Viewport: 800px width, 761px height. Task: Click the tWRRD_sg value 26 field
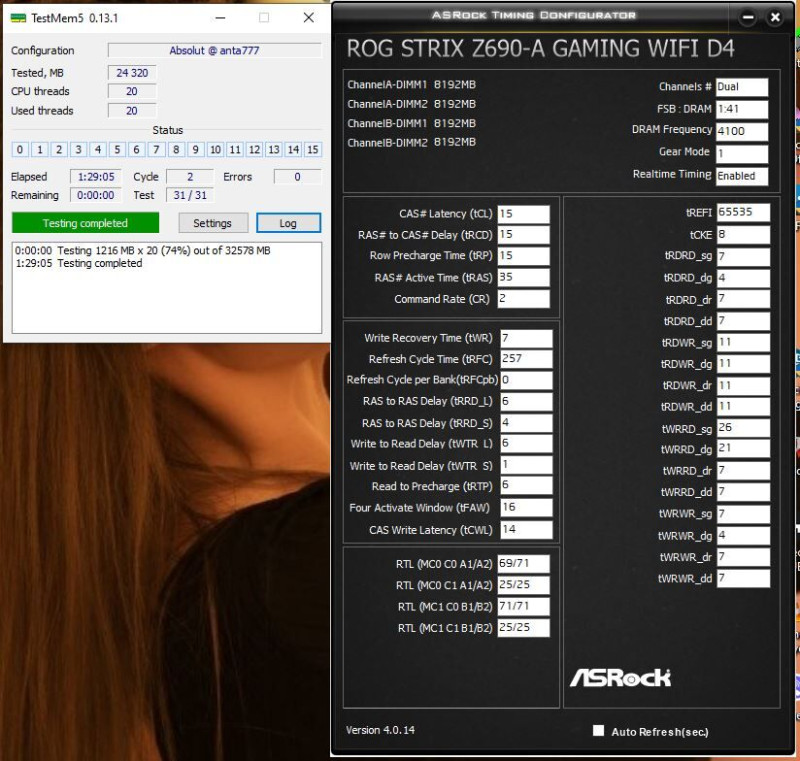point(743,428)
